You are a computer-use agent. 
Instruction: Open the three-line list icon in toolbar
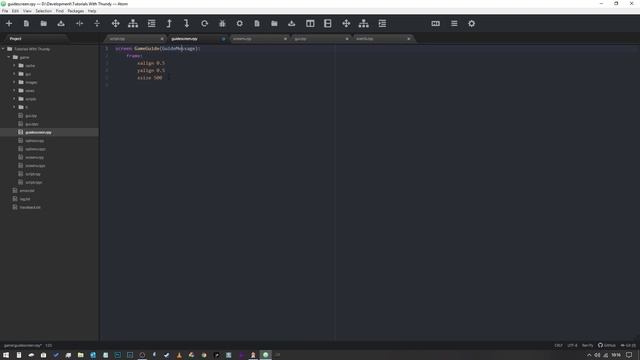(454, 24)
